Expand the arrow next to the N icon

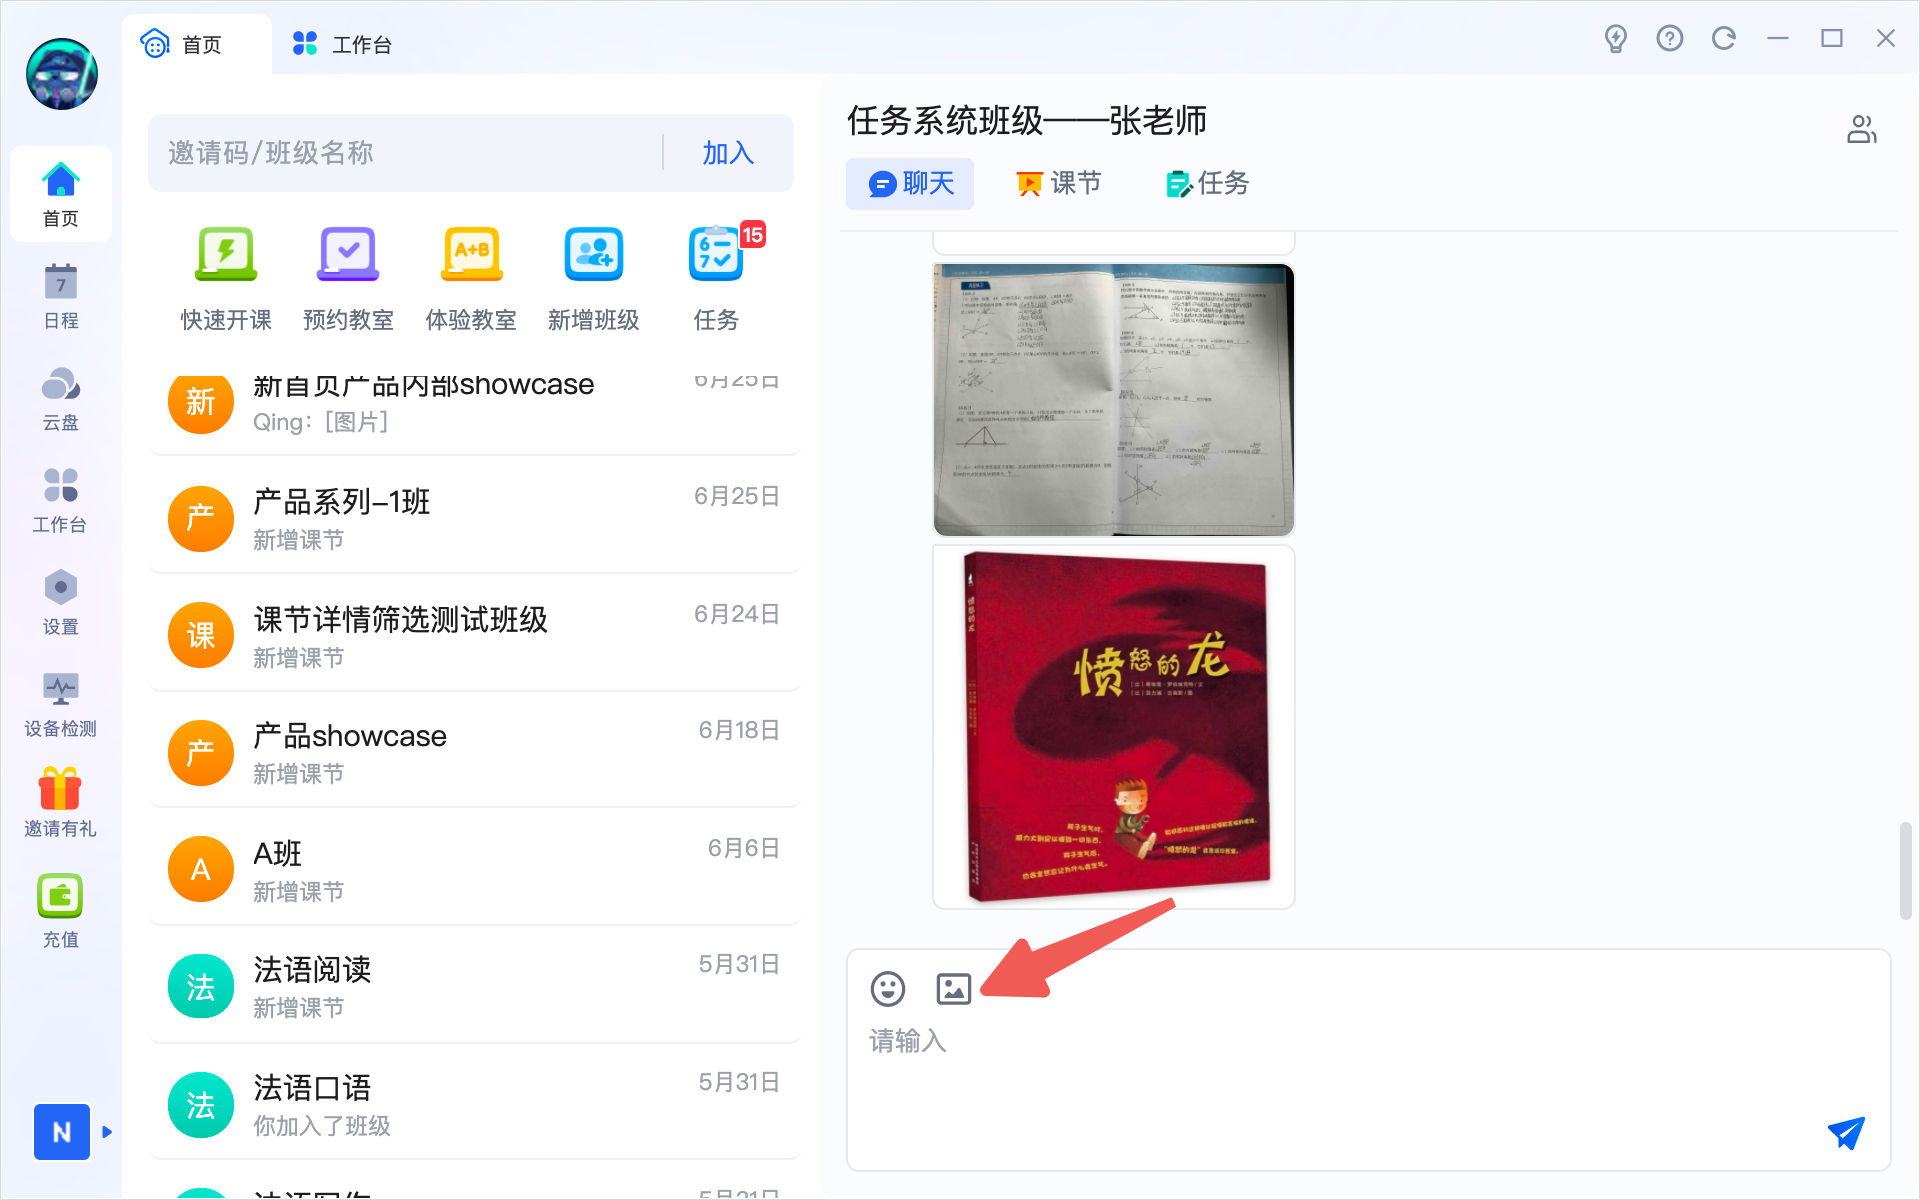[x=107, y=1132]
